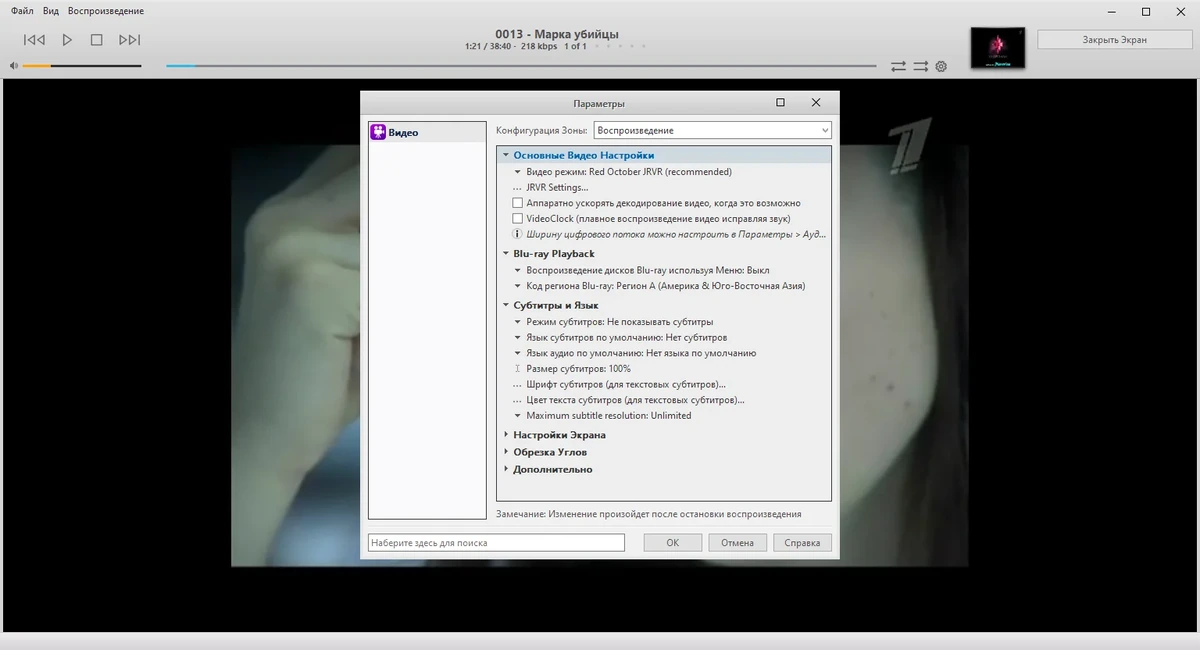Viewport: 1200px width, 650px height.
Task: Enable the VideoClock checkbox
Action: coord(518,218)
